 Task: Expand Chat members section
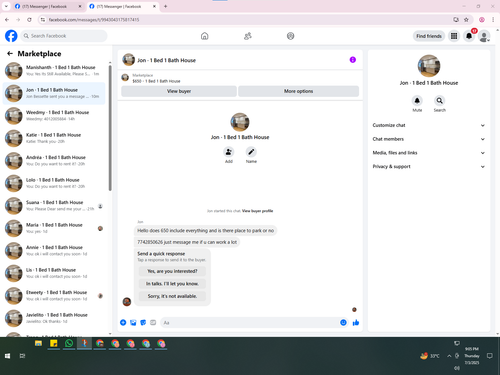click(x=429, y=139)
